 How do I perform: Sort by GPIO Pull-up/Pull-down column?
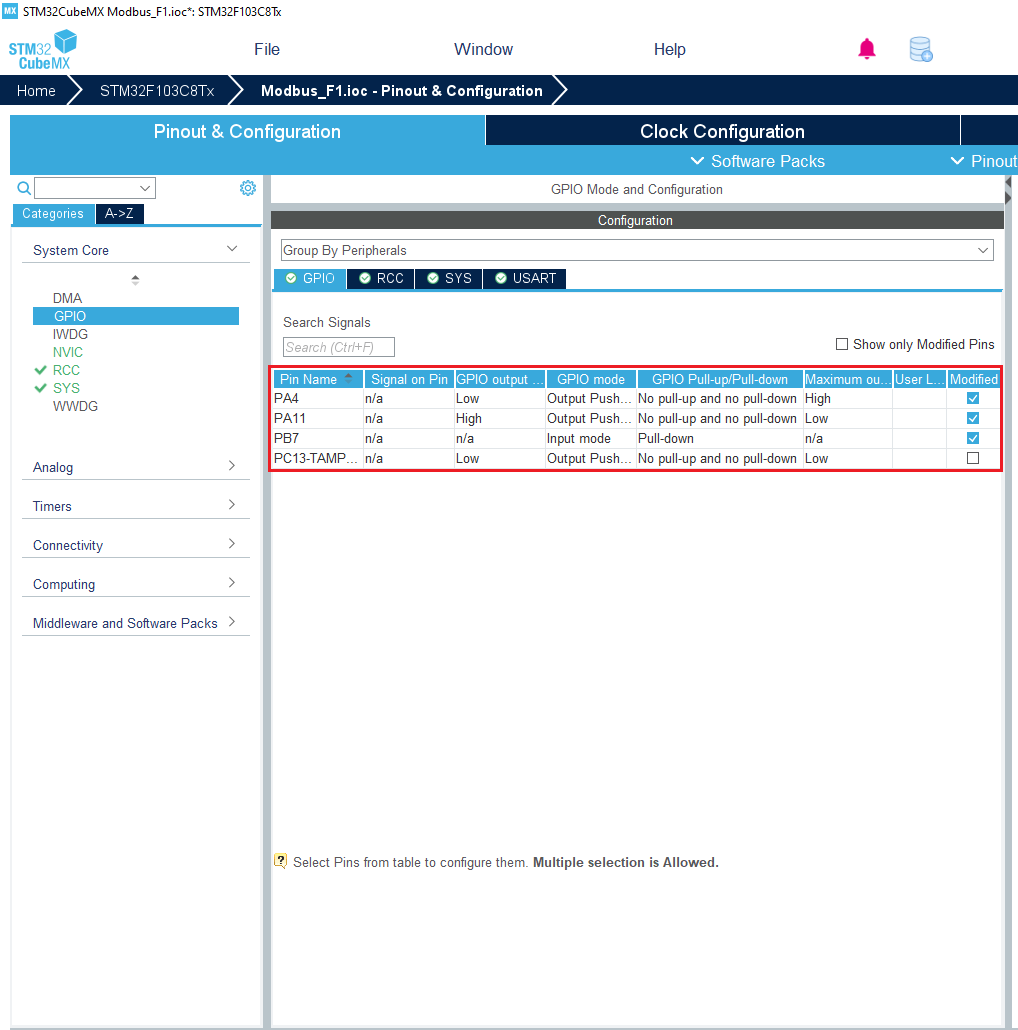coord(720,379)
